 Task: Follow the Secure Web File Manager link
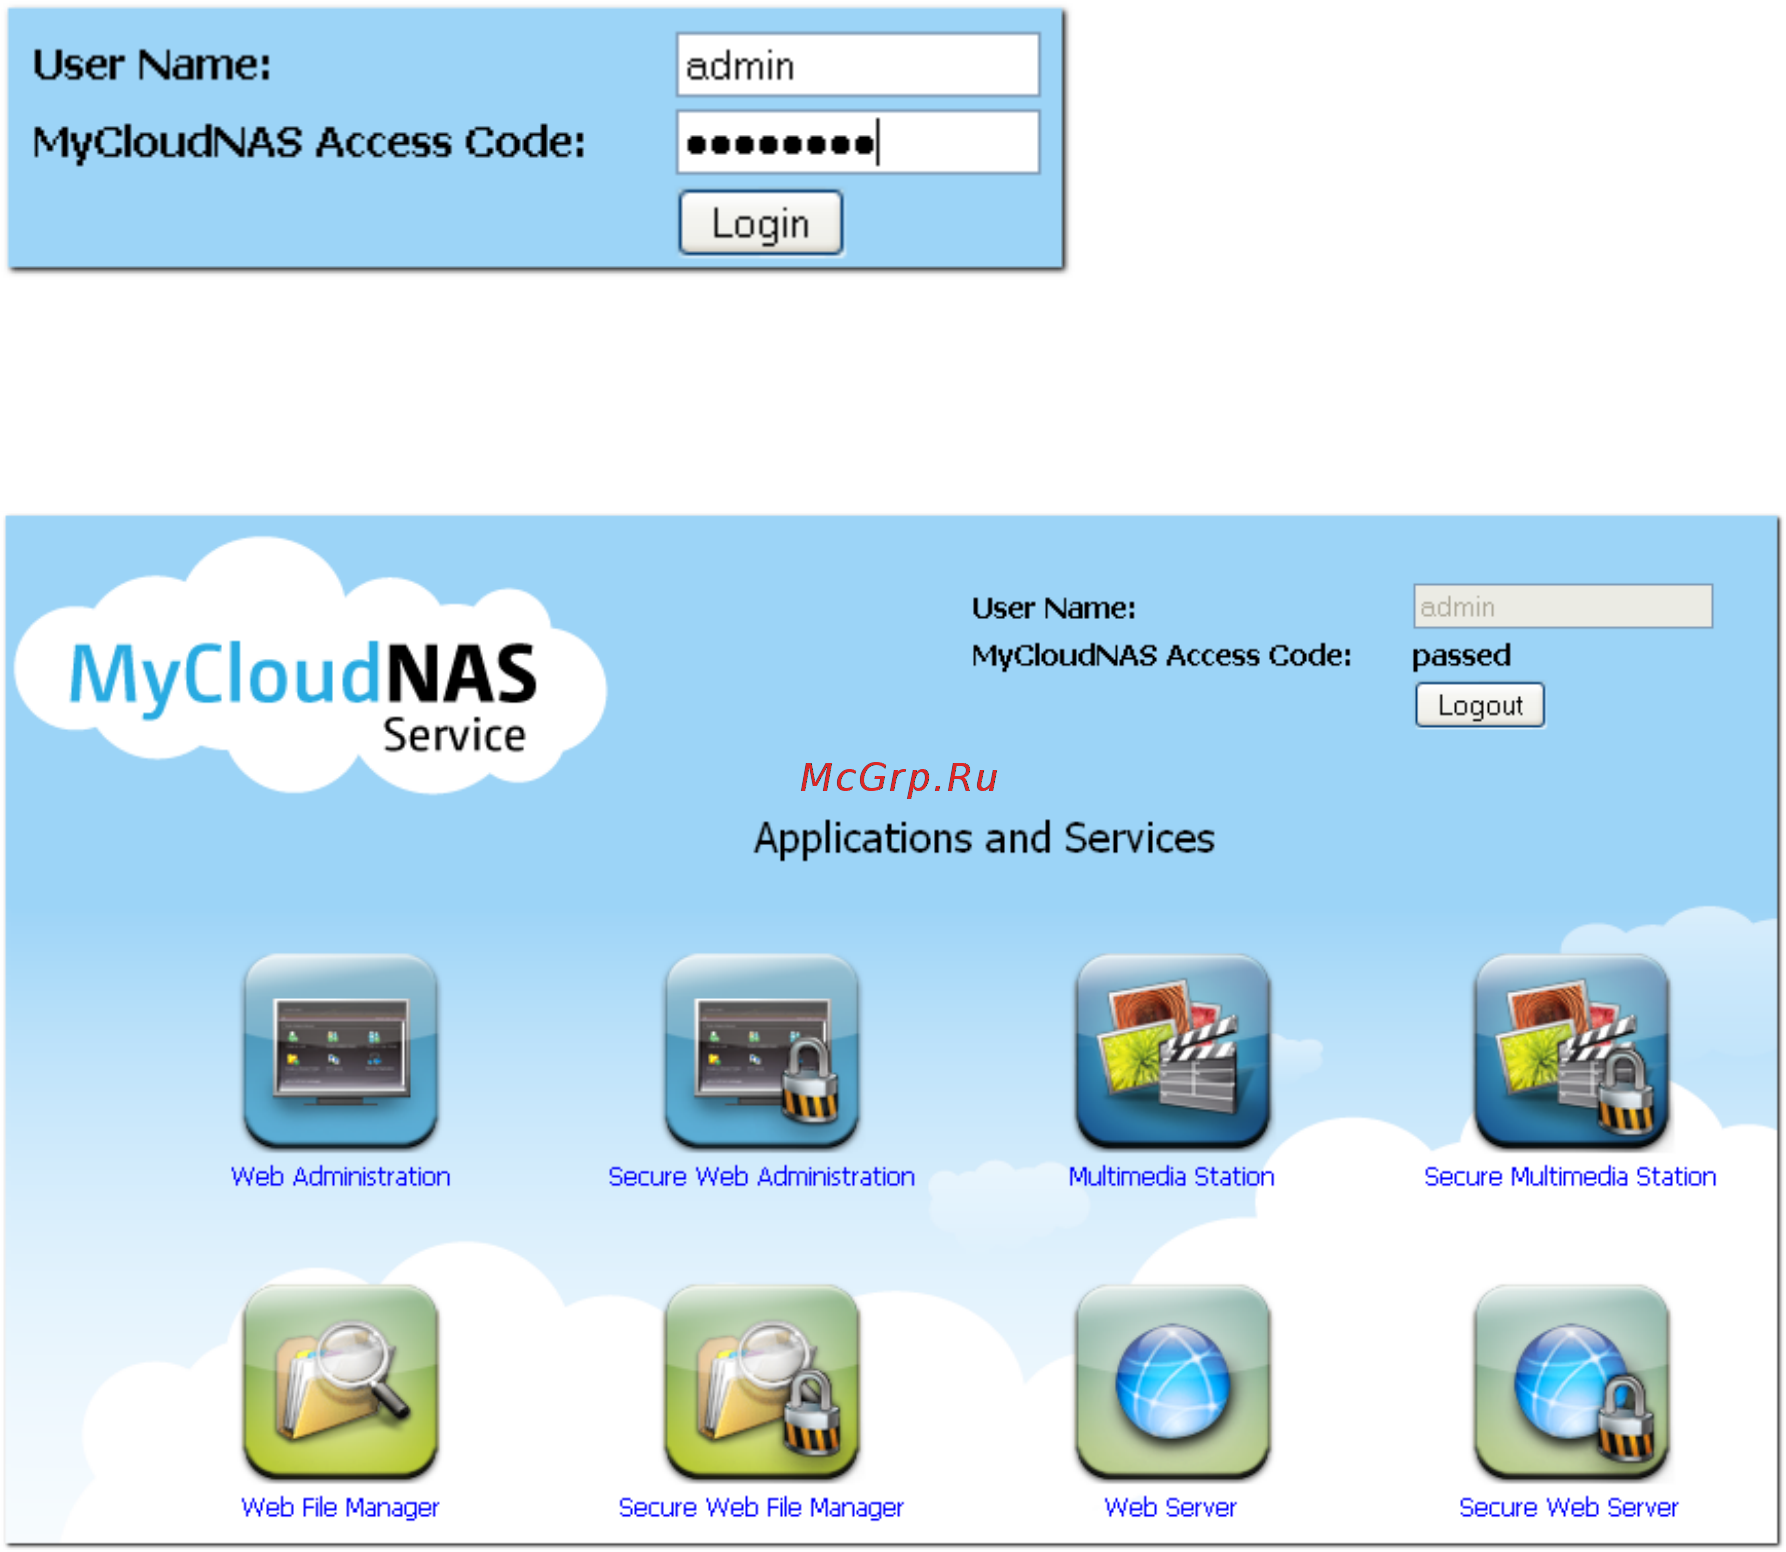[x=761, y=1507]
